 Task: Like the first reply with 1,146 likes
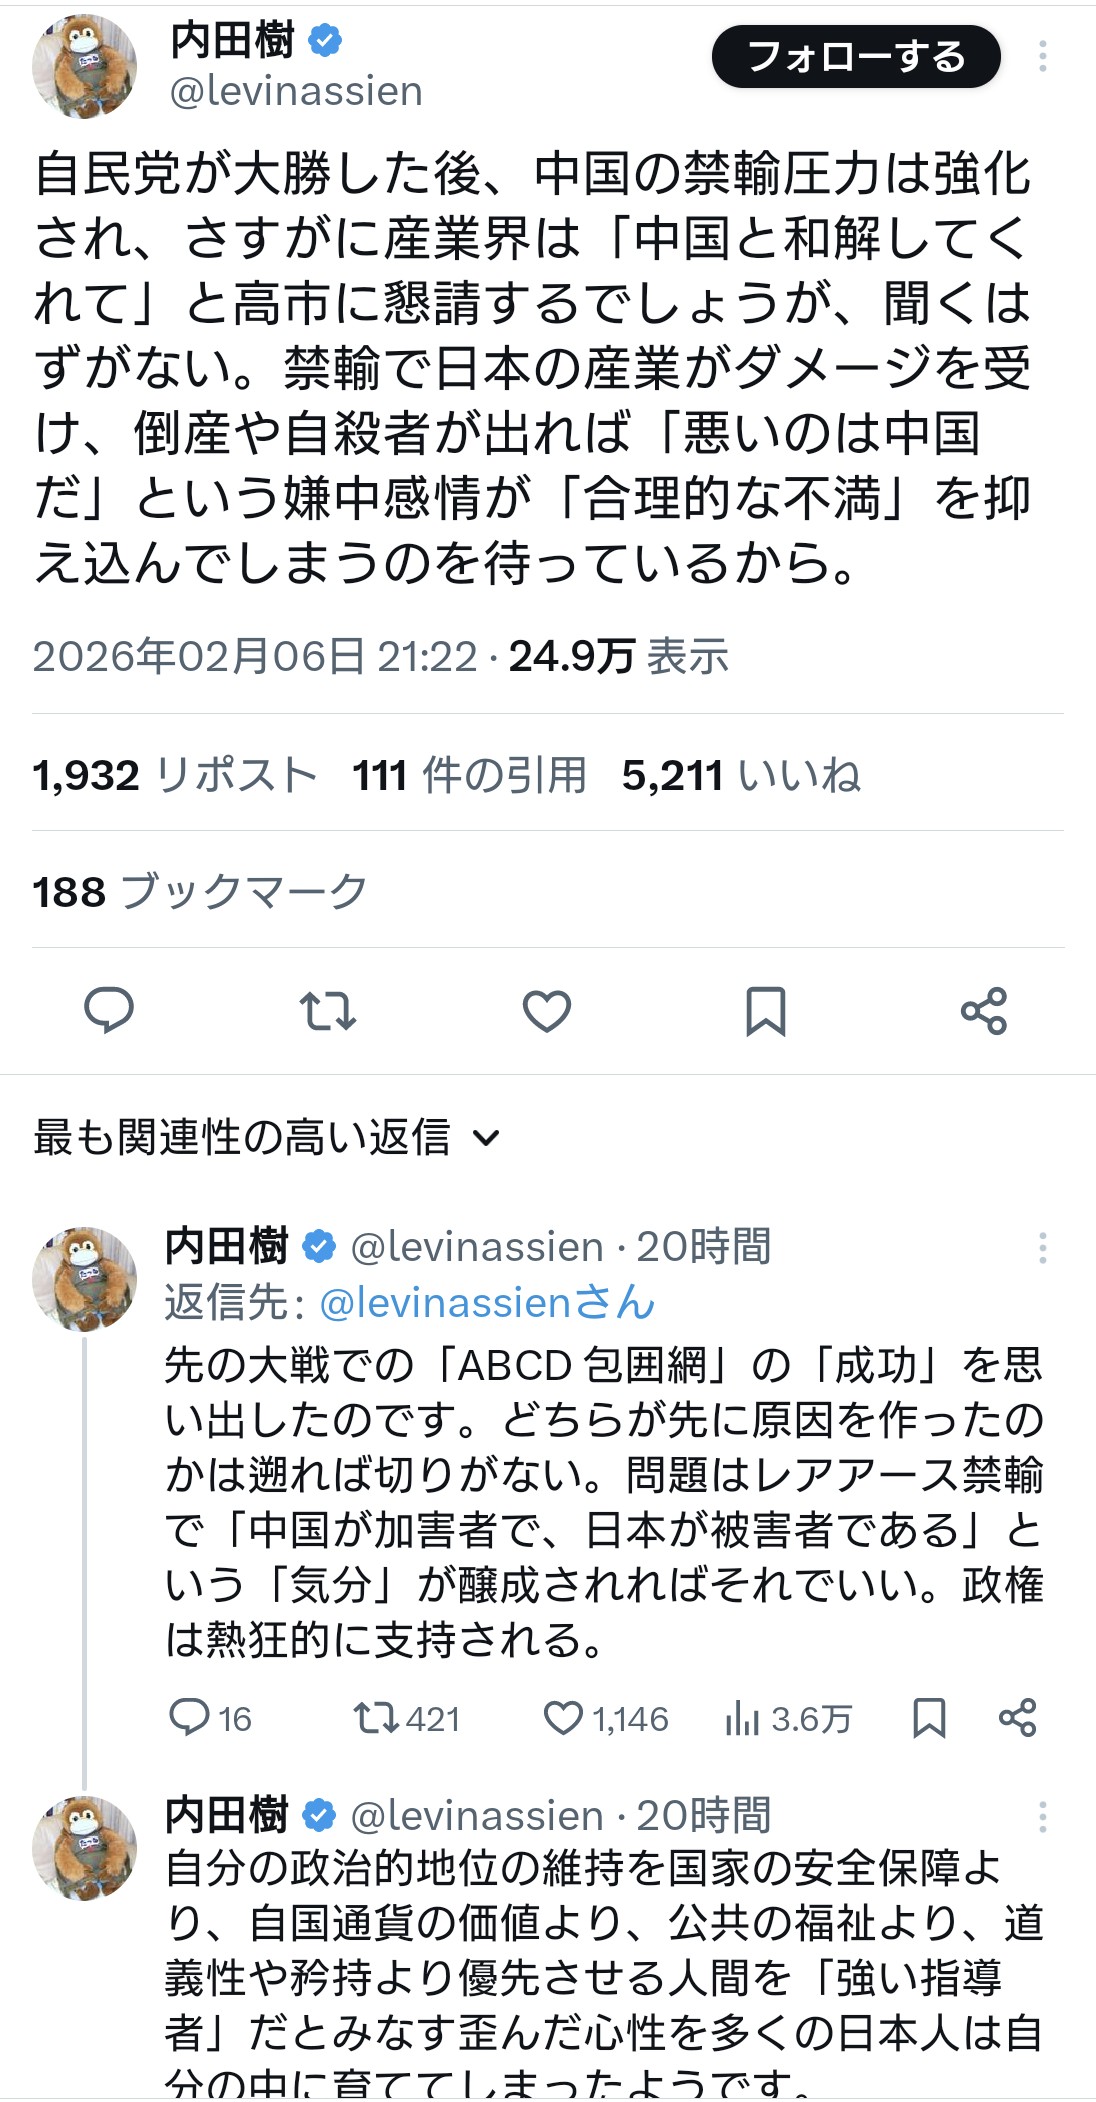pos(605,1718)
